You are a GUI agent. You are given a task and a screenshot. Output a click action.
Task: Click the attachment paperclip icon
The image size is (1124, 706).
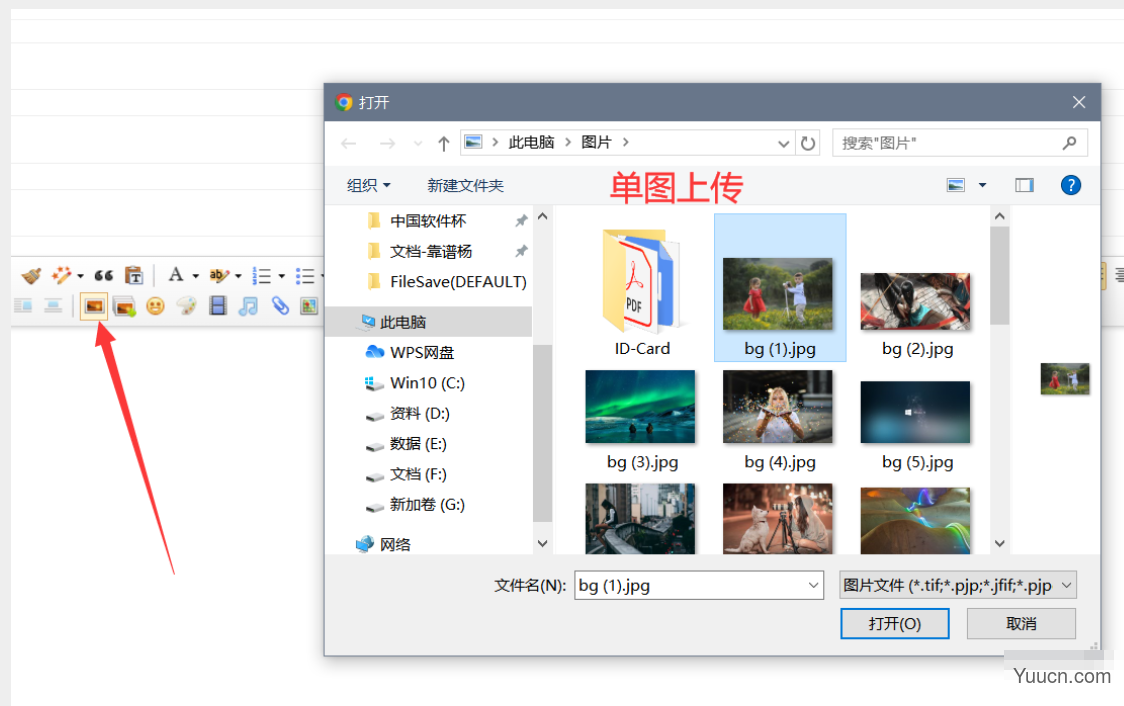[280, 307]
